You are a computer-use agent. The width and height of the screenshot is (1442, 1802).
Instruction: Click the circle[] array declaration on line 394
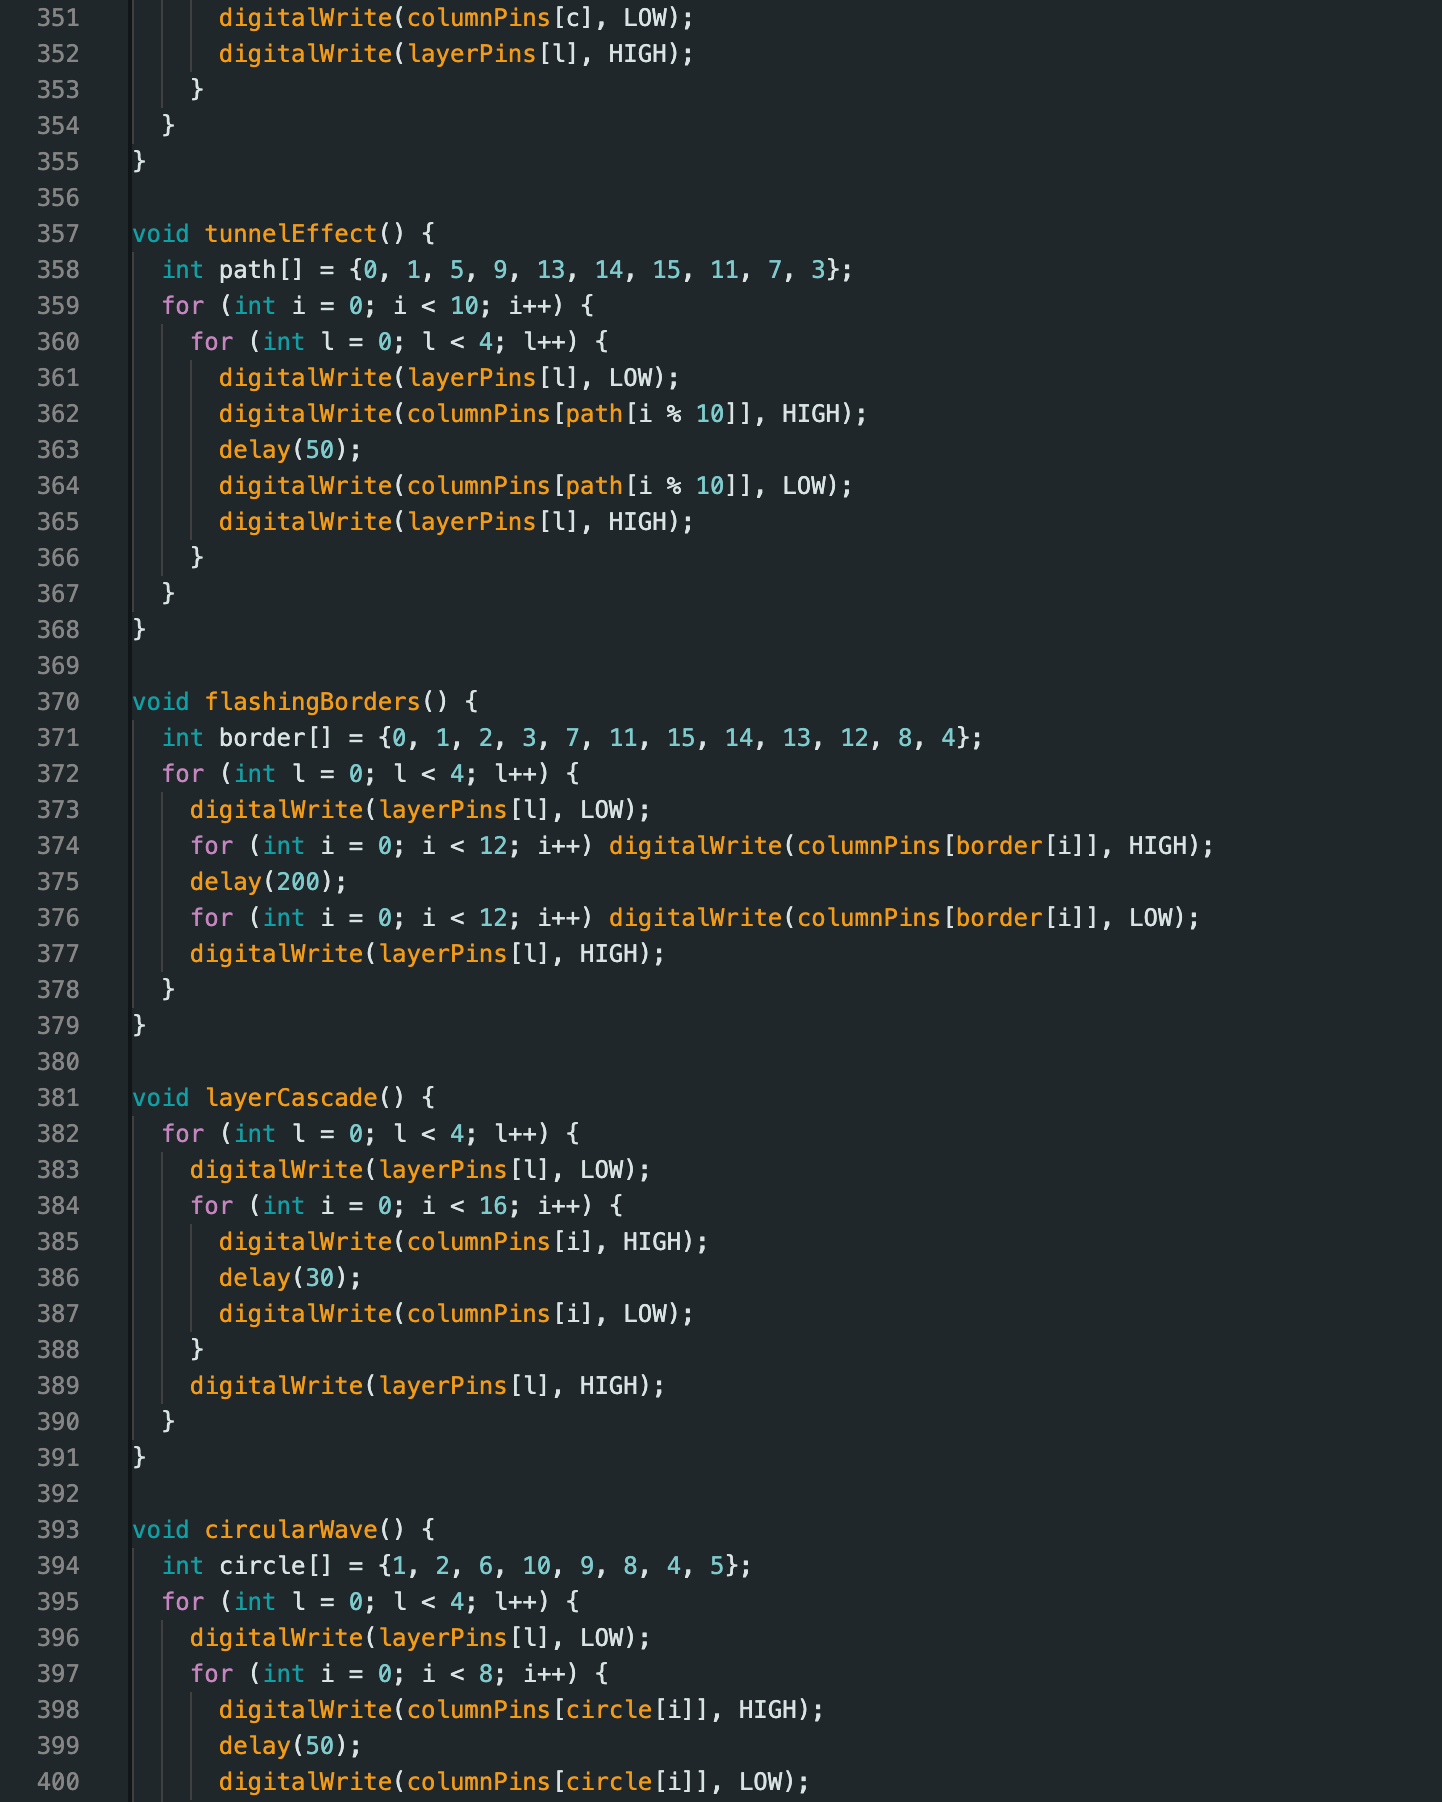coord(457,1566)
